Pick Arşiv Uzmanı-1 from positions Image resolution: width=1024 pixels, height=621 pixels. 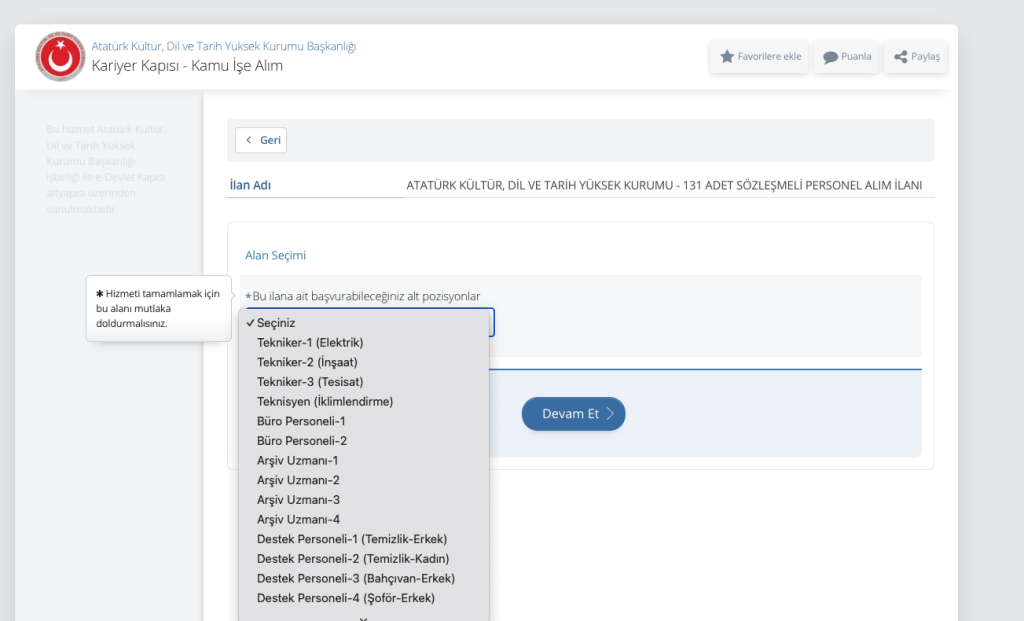(298, 461)
